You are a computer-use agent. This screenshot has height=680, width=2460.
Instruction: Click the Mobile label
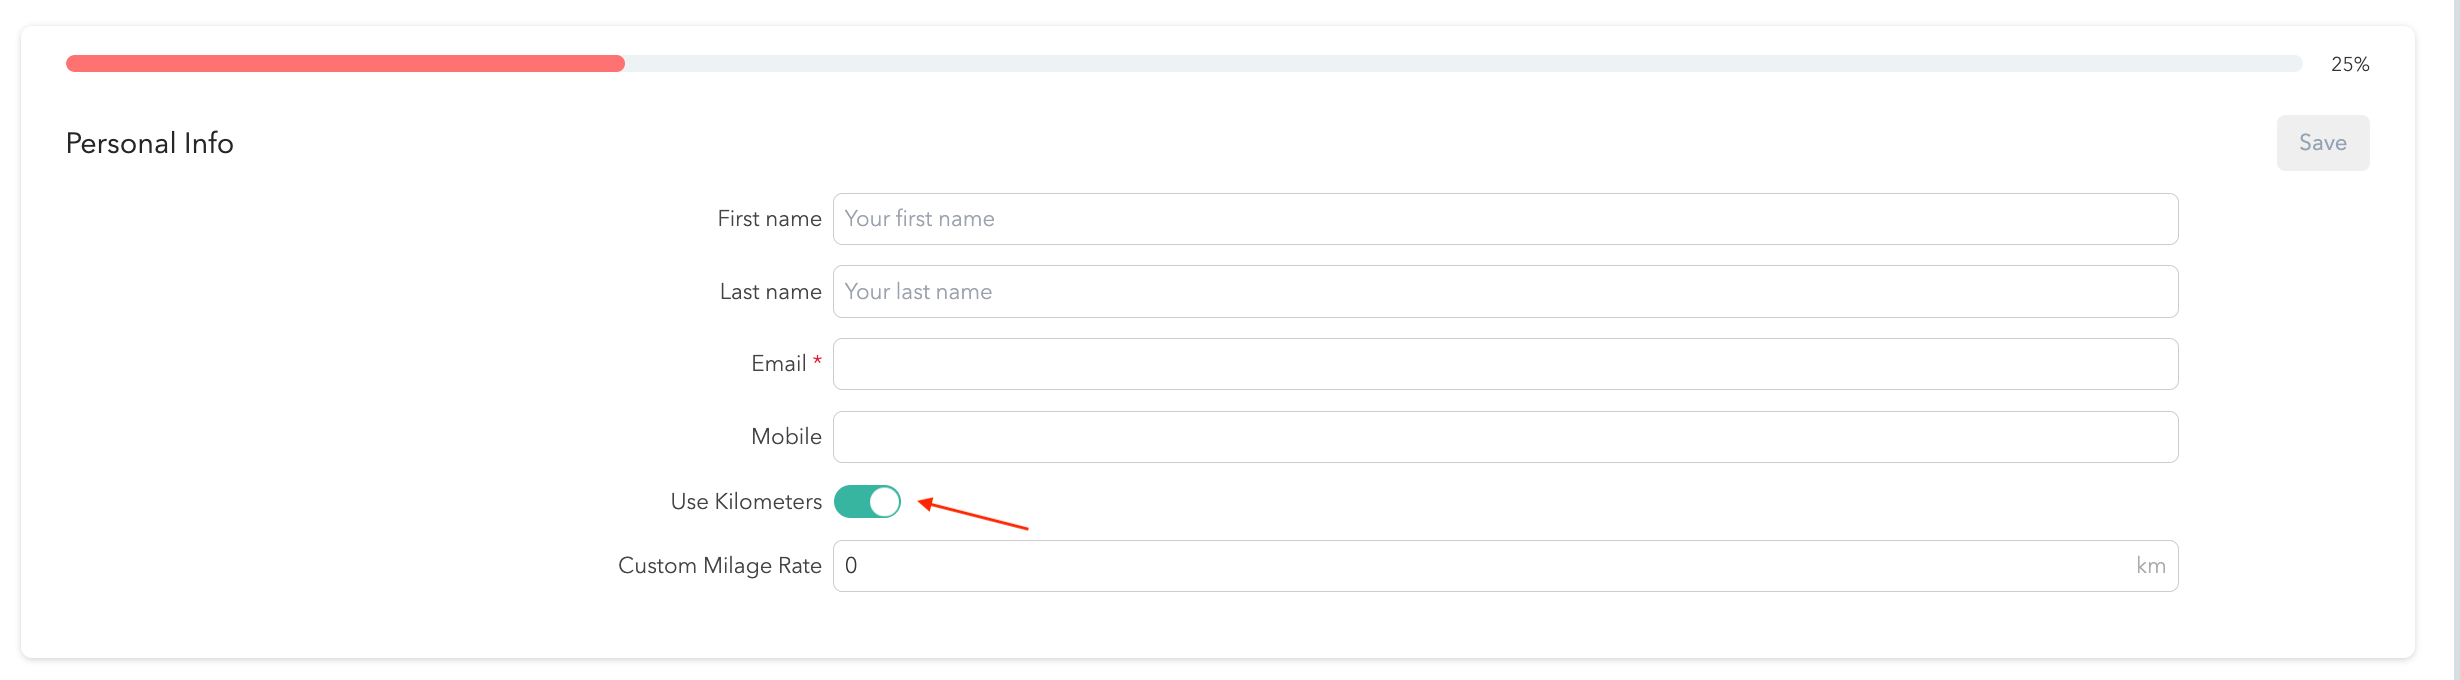point(786,437)
